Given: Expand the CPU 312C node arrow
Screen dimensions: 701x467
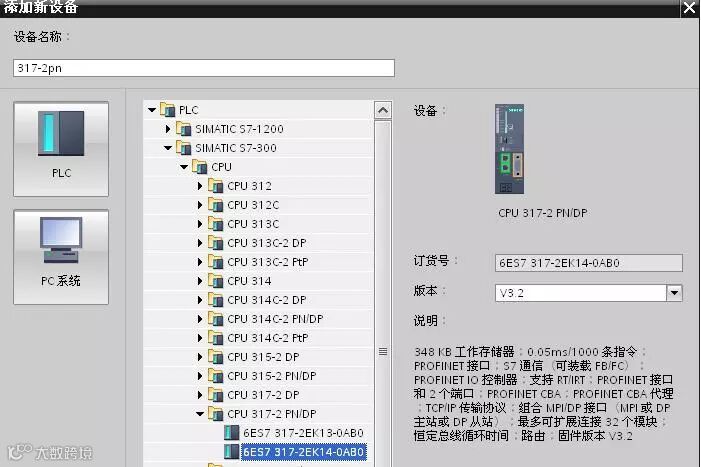Looking at the screenshot, I should (x=200, y=205).
